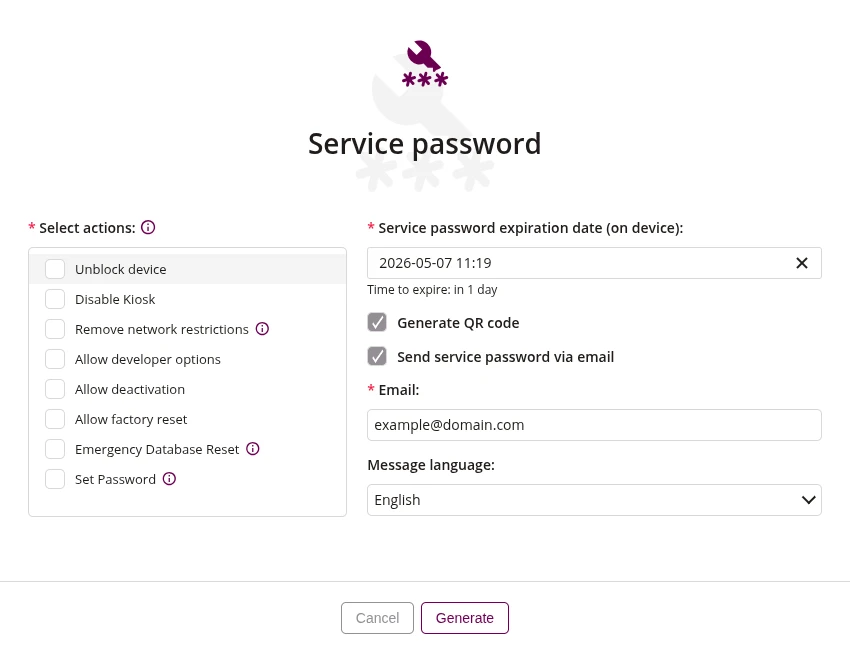Viewport: 850px width, 654px height.
Task: Tick the Allow deactivation checkbox
Action: 55,389
